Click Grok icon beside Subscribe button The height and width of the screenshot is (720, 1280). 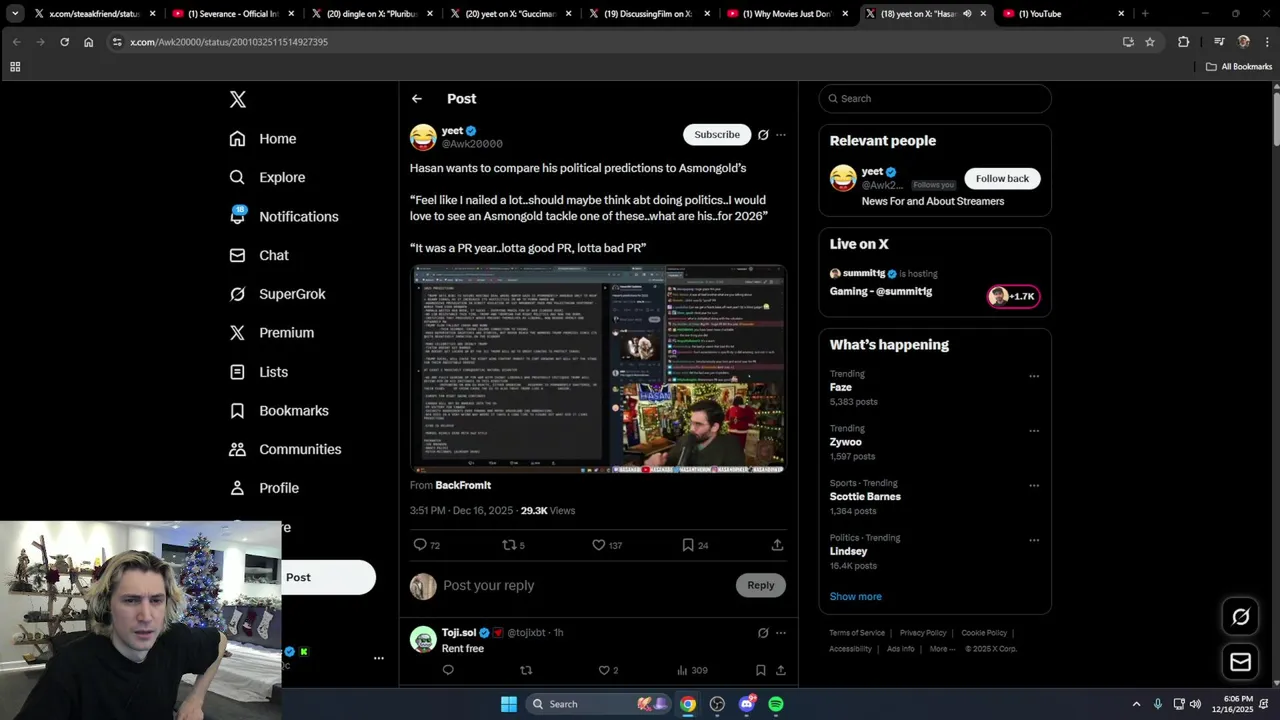(763, 135)
